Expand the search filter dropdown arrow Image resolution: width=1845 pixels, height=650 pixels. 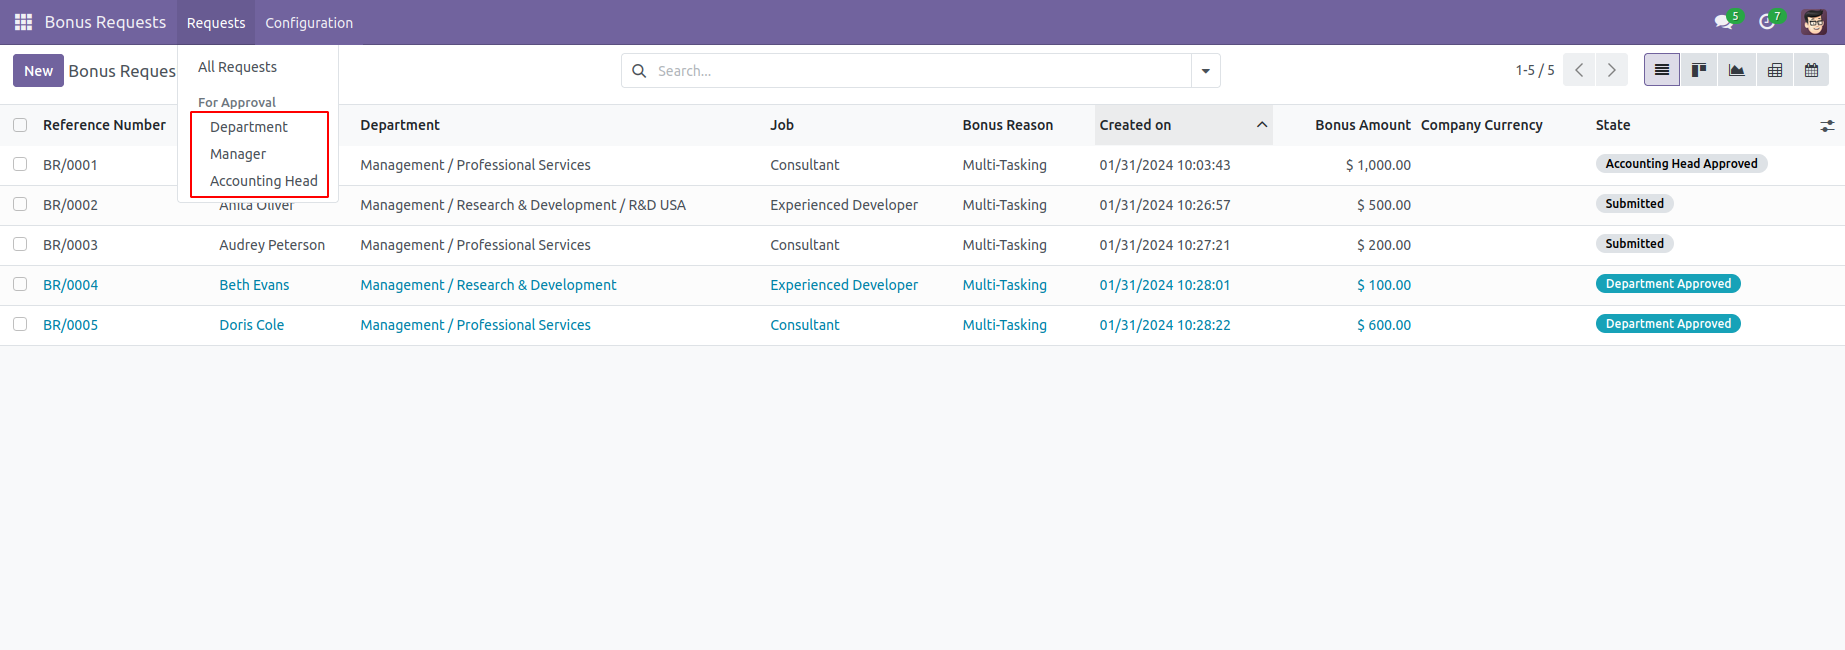point(1205,71)
